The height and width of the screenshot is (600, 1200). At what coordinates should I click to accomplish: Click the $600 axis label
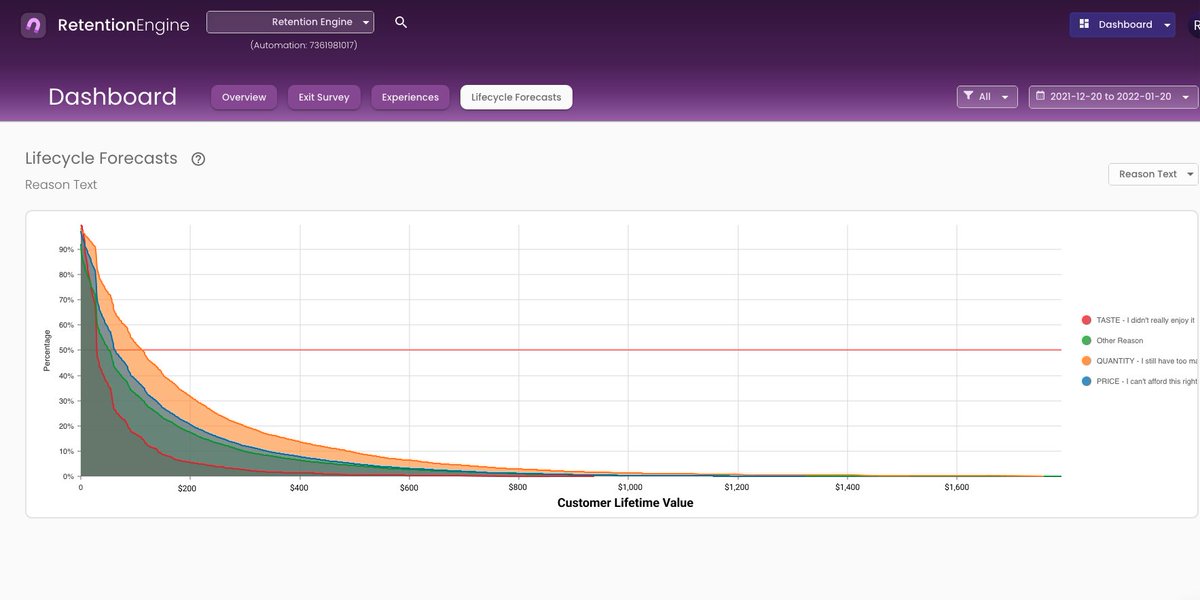coord(408,488)
